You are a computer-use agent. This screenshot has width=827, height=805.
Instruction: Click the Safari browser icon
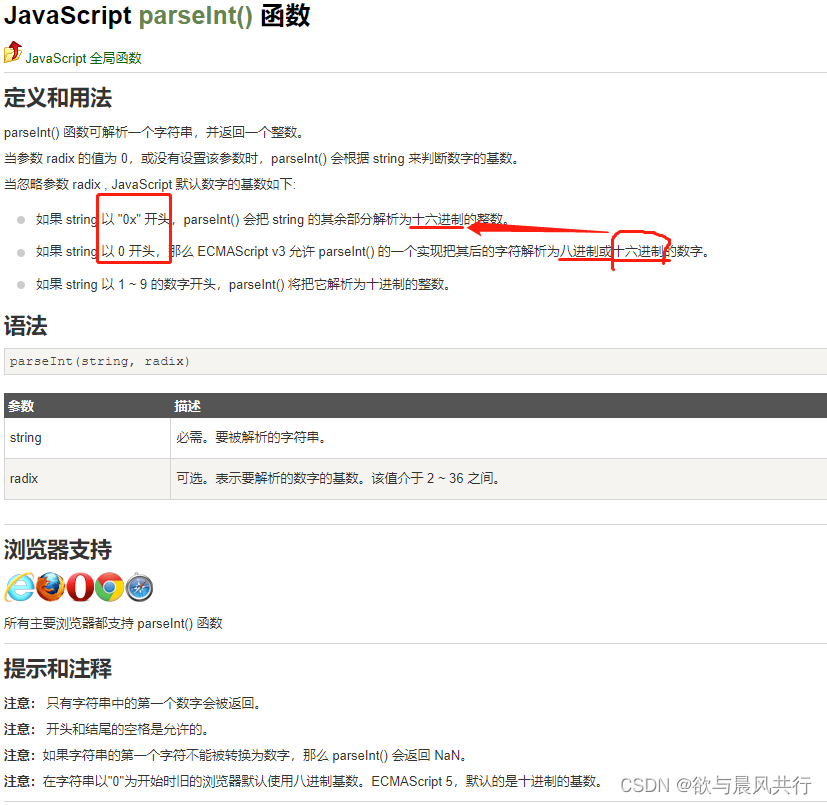tap(138, 588)
